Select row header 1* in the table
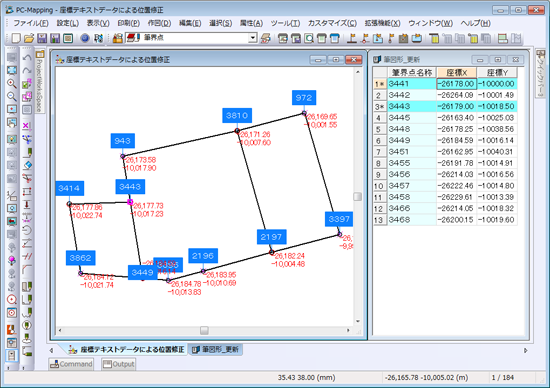Viewport: 550px width, 388px height. (380, 84)
